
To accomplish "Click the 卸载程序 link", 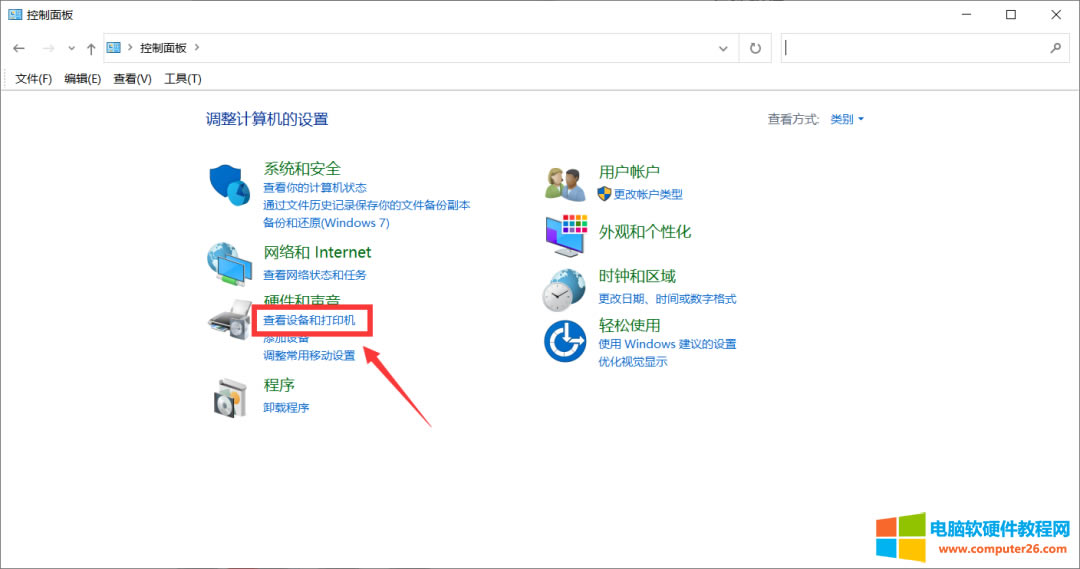I will 286,408.
